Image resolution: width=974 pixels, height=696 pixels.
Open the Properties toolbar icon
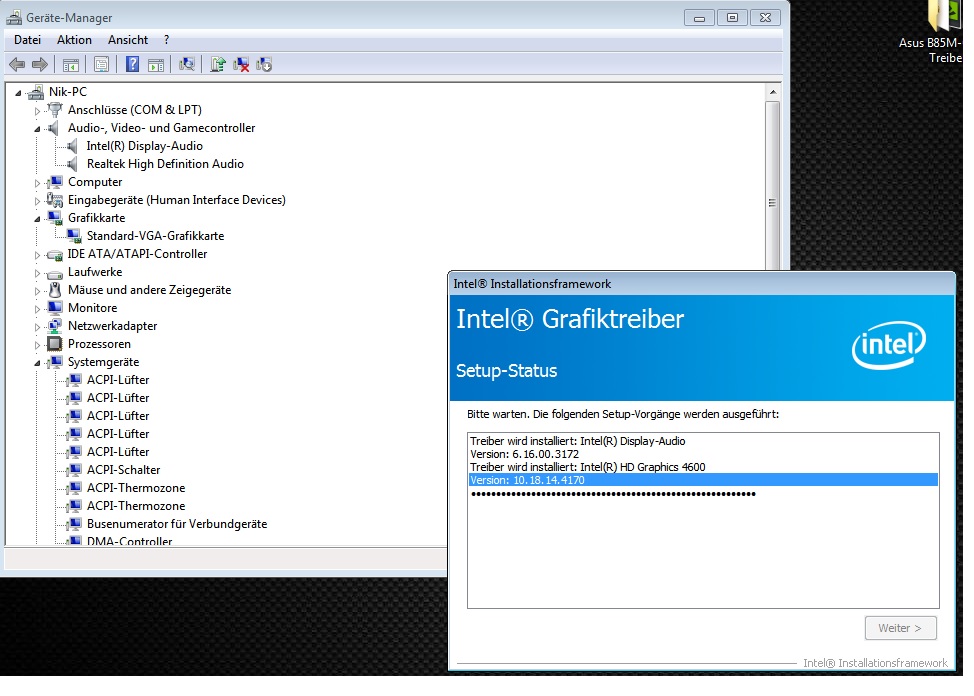click(x=101, y=65)
